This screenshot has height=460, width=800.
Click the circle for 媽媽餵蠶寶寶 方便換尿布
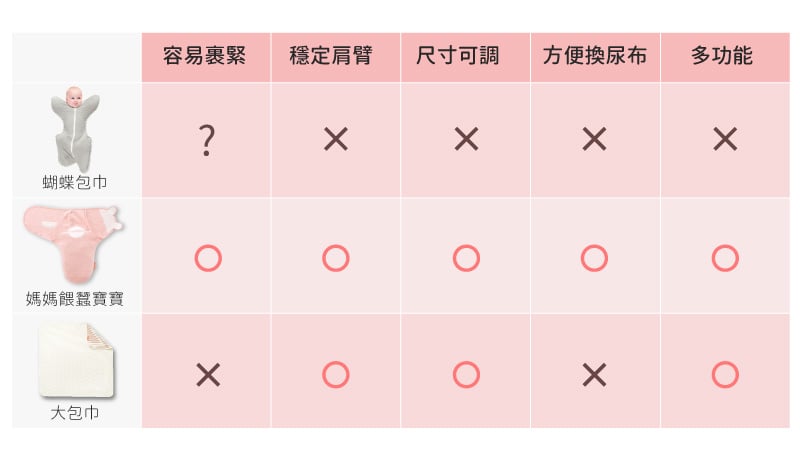click(594, 258)
